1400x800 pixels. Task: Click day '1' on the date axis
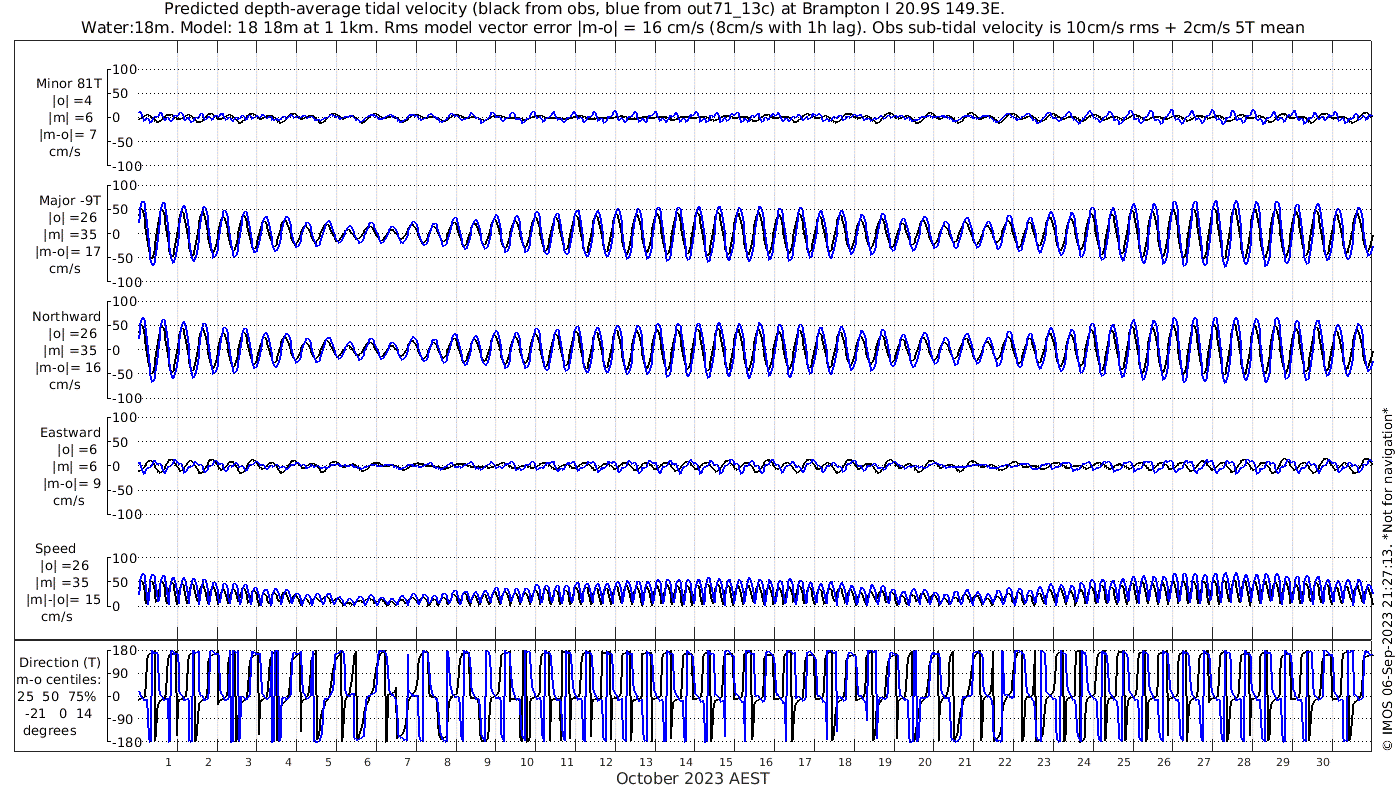click(x=169, y=762)
